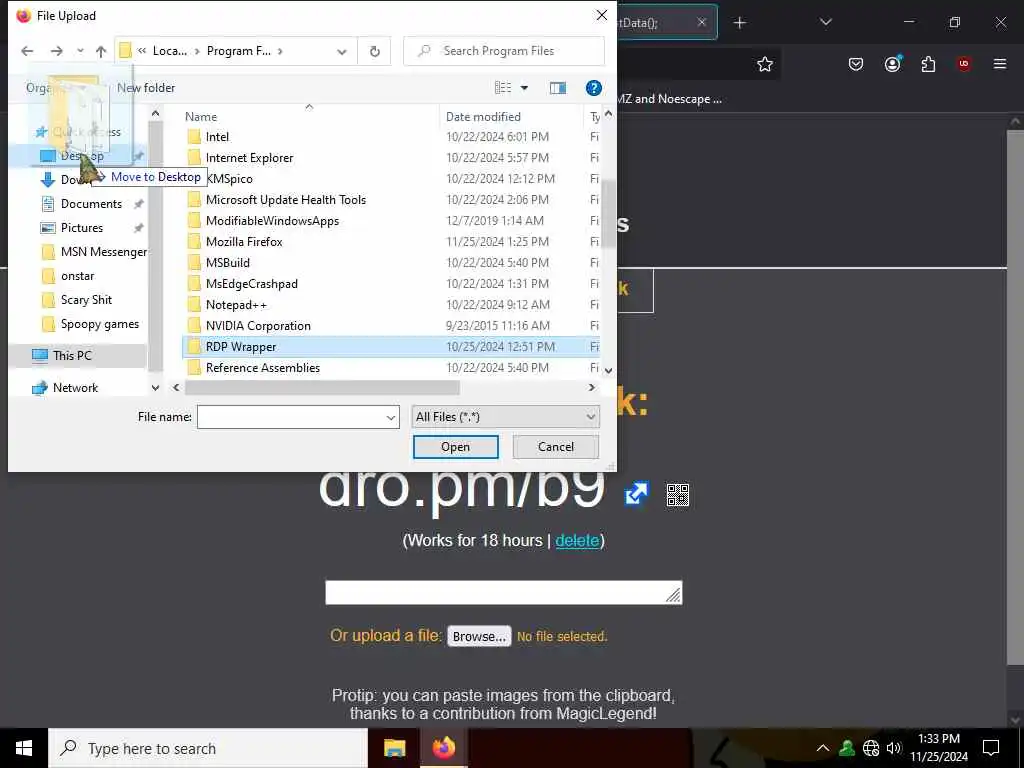Go back in the File Upload dialog

27,51
